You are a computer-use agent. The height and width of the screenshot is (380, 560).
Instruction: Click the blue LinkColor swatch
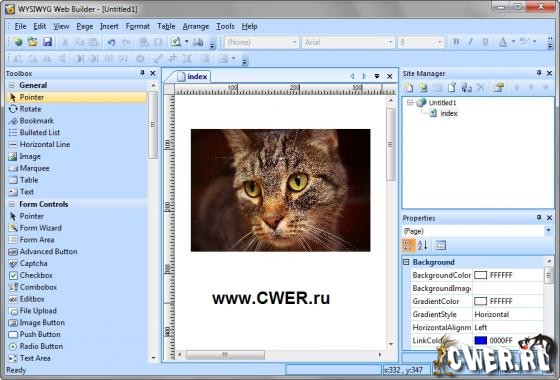tap(480, 340)
